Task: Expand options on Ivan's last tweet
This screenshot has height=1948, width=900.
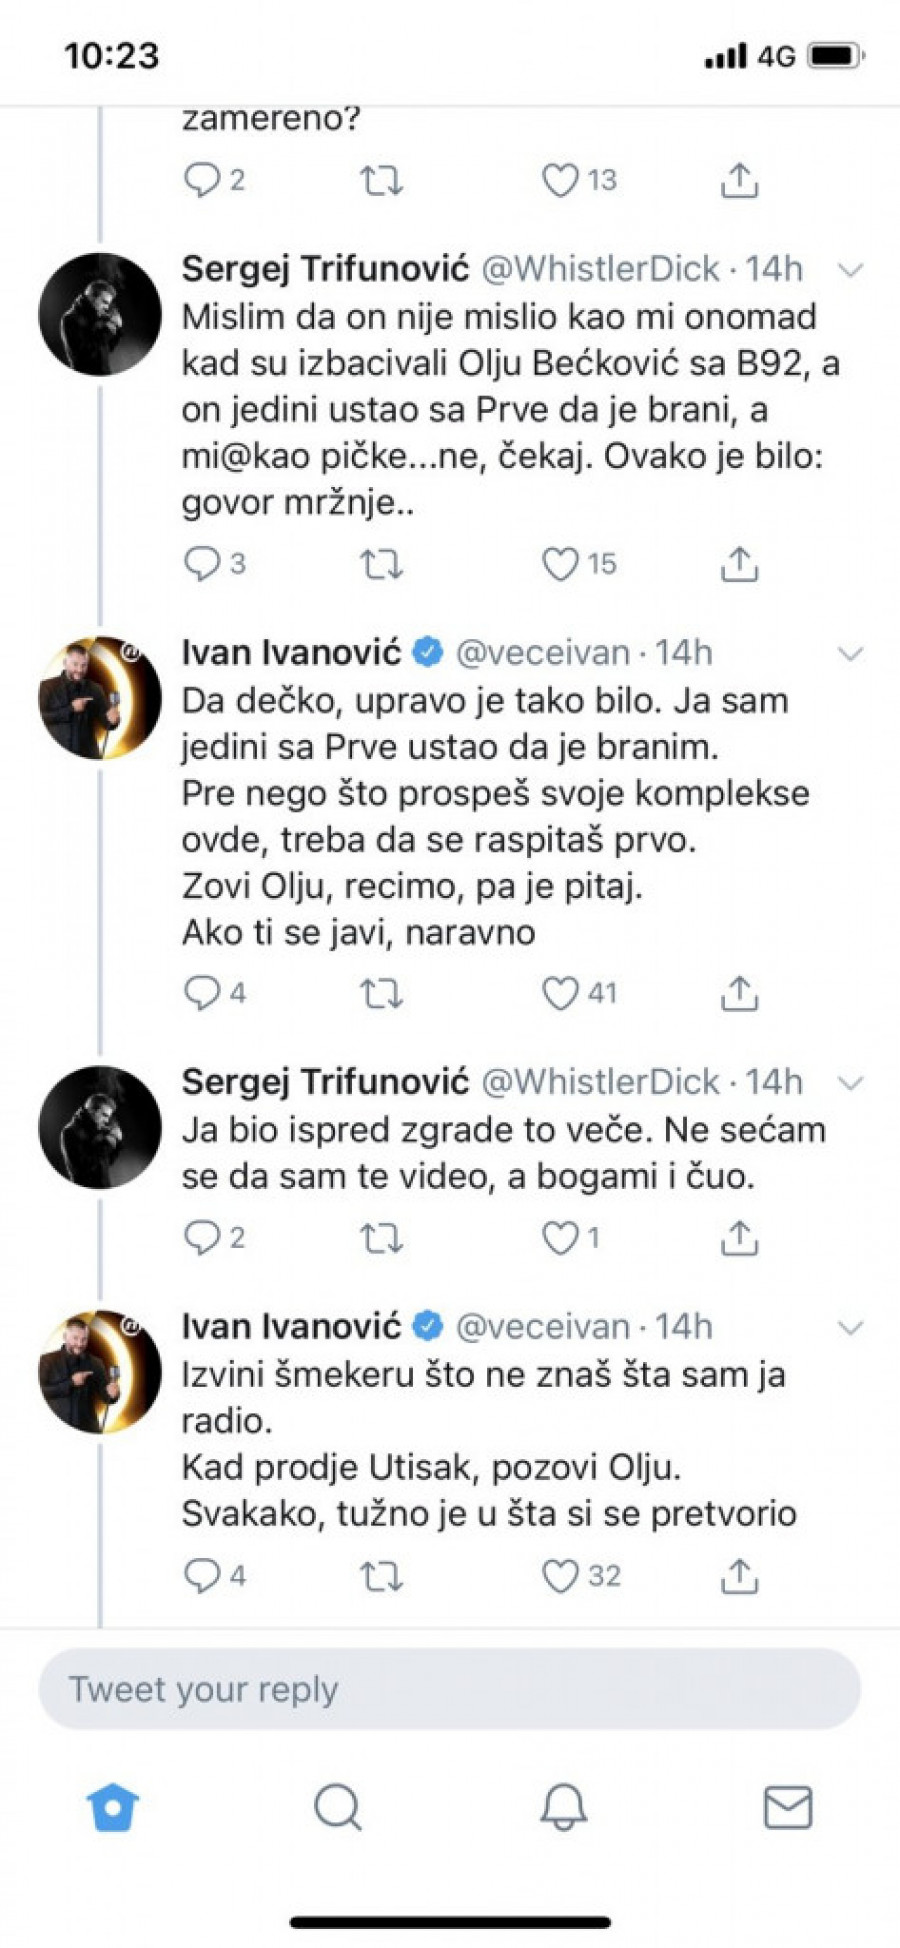Action: (849, 1328)
